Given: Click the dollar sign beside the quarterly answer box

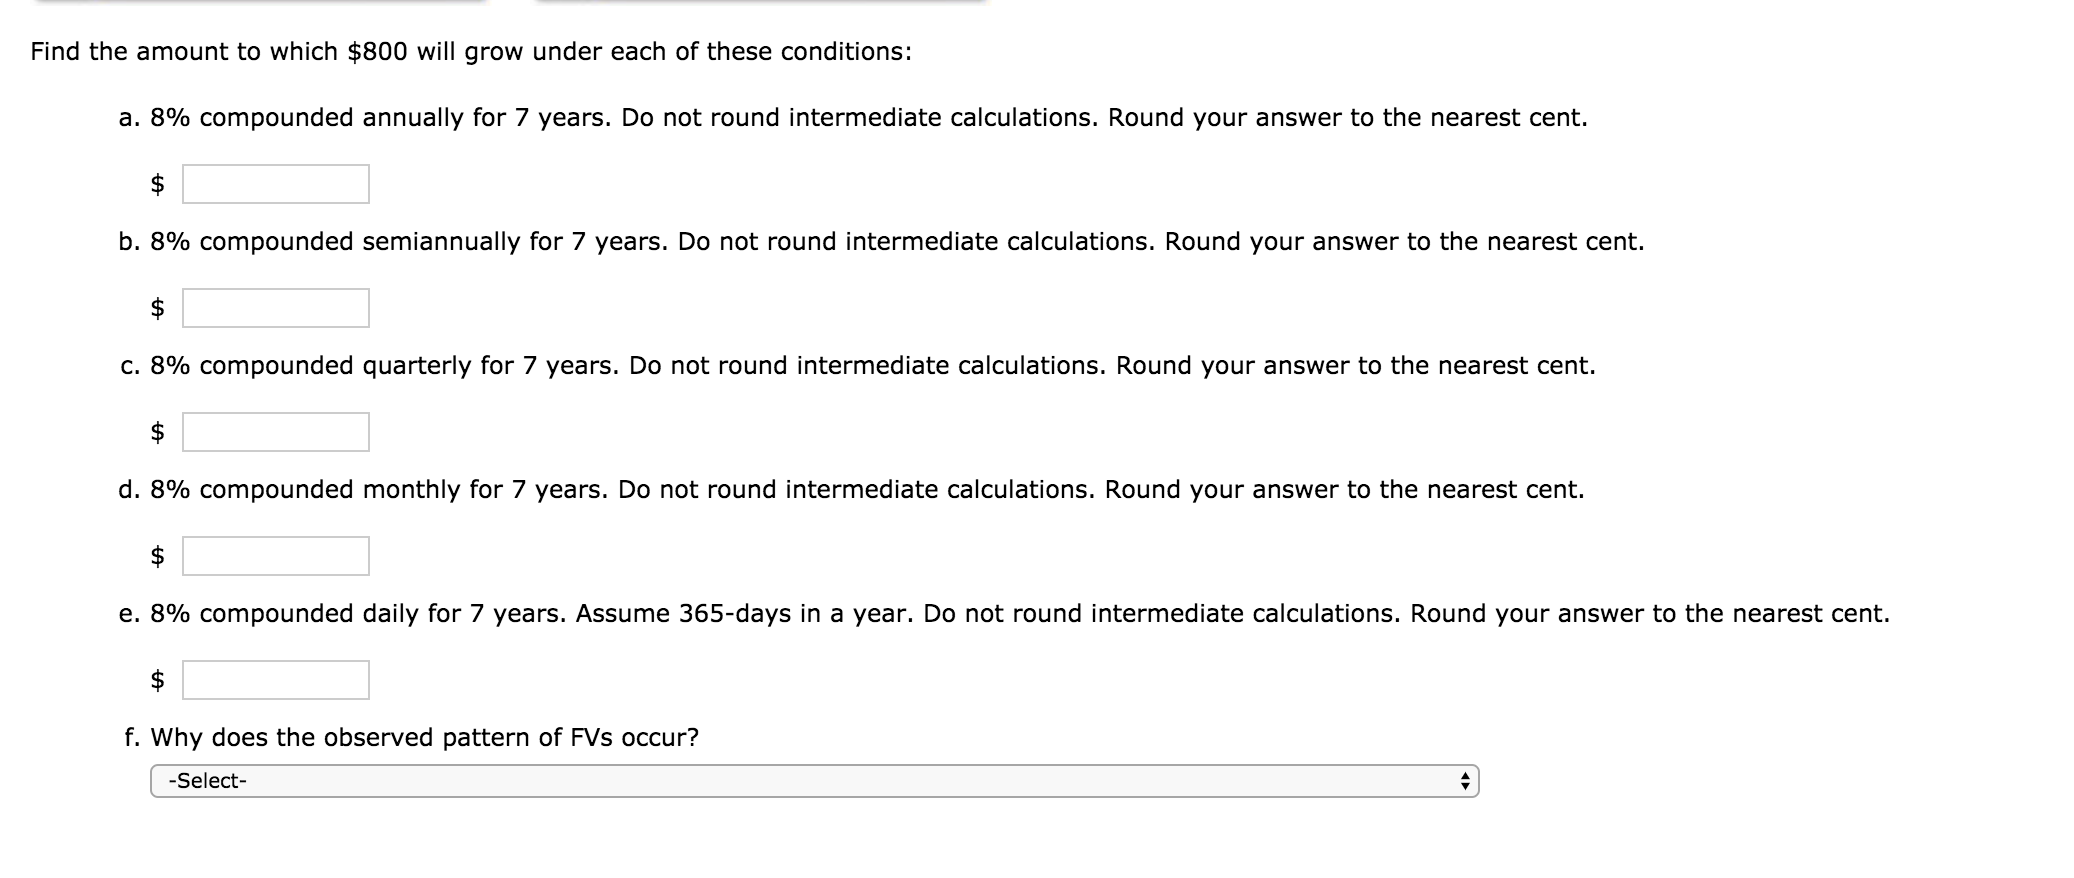Looking at the screenshot, I should (158, 433).
